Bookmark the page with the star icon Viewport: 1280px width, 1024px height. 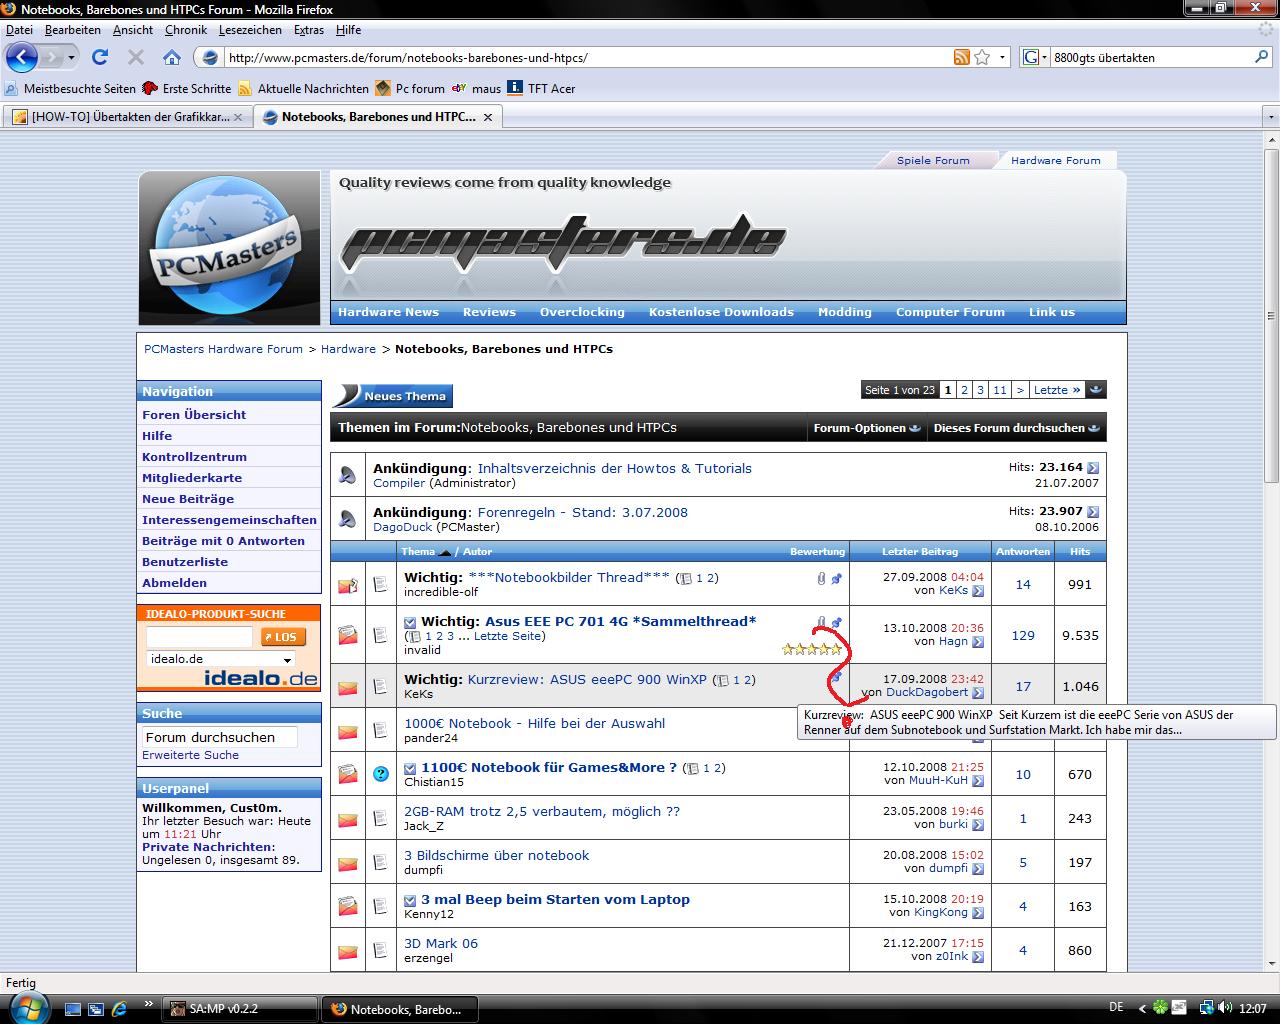click(982, 57)
